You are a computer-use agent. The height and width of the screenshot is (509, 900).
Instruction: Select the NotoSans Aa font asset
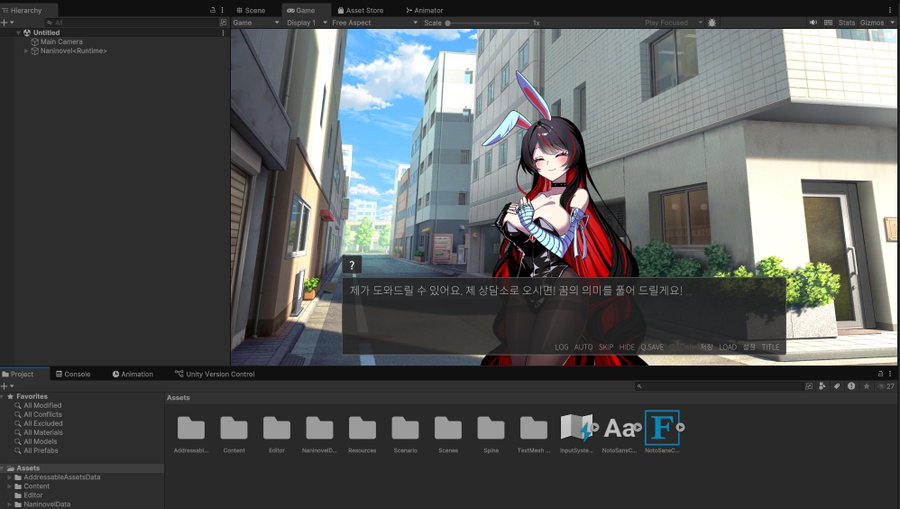coord(619,428)
